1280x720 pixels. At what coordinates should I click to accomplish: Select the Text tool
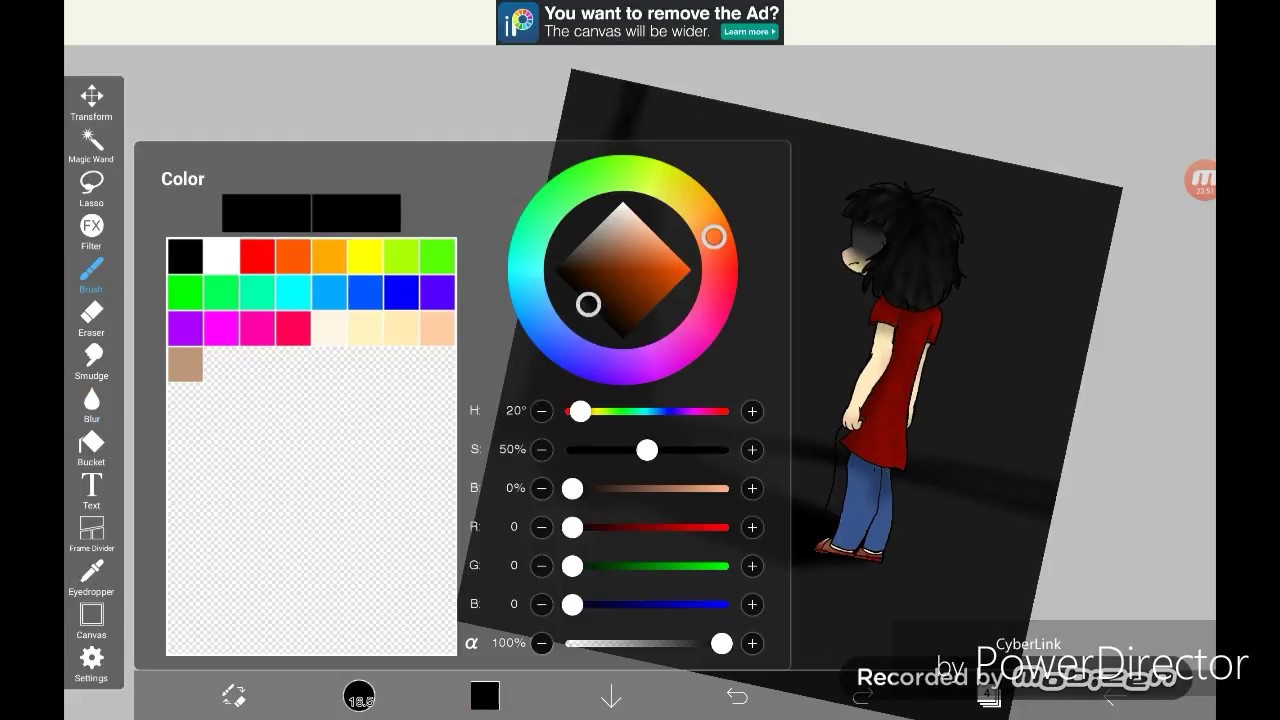coord(92,491)
